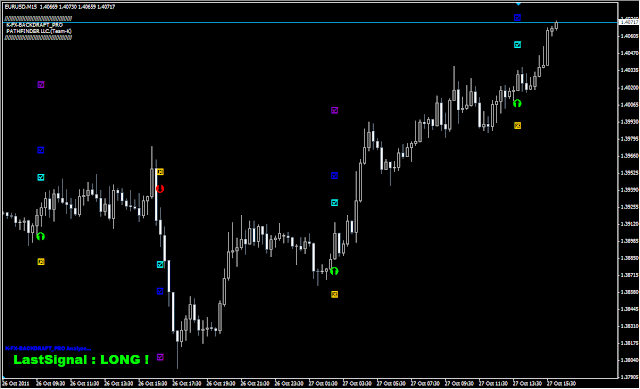
Task: Click the 1.40605 price axis label
Action: click(x=629, y=36)
